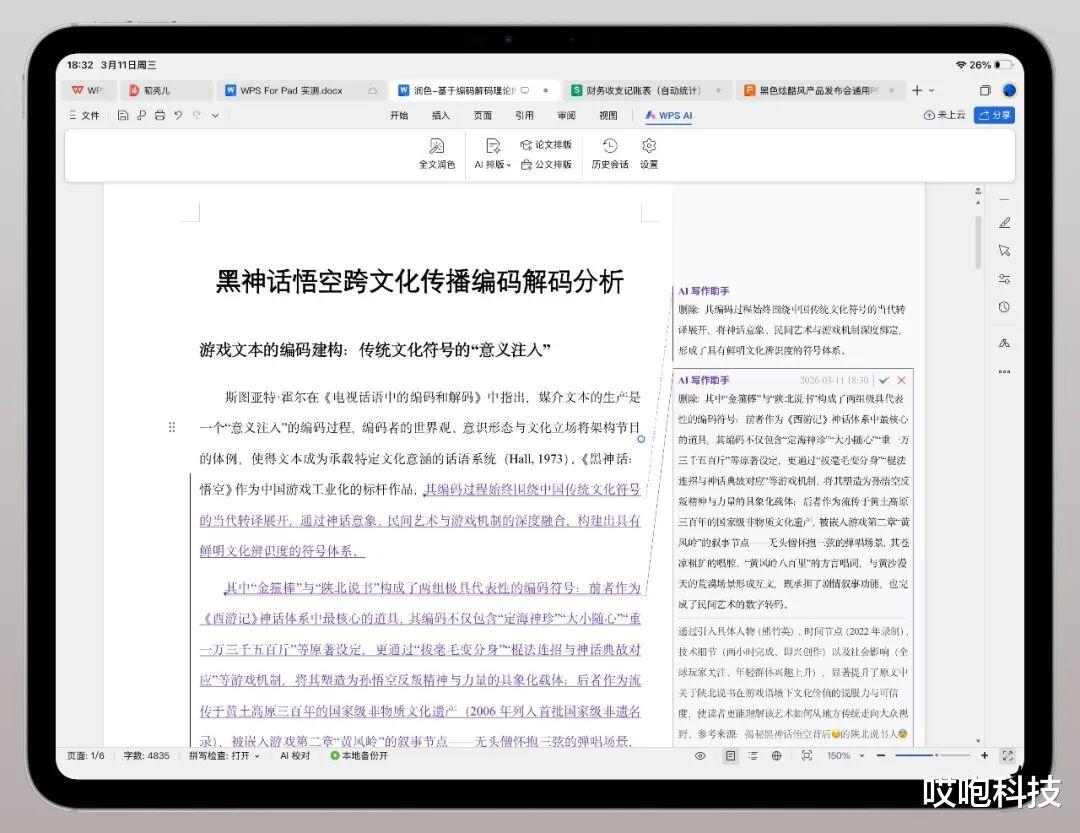Switch to the 插入 ribbon tab
Screen dimensions: 1080x833
click(x=441, y=115)
